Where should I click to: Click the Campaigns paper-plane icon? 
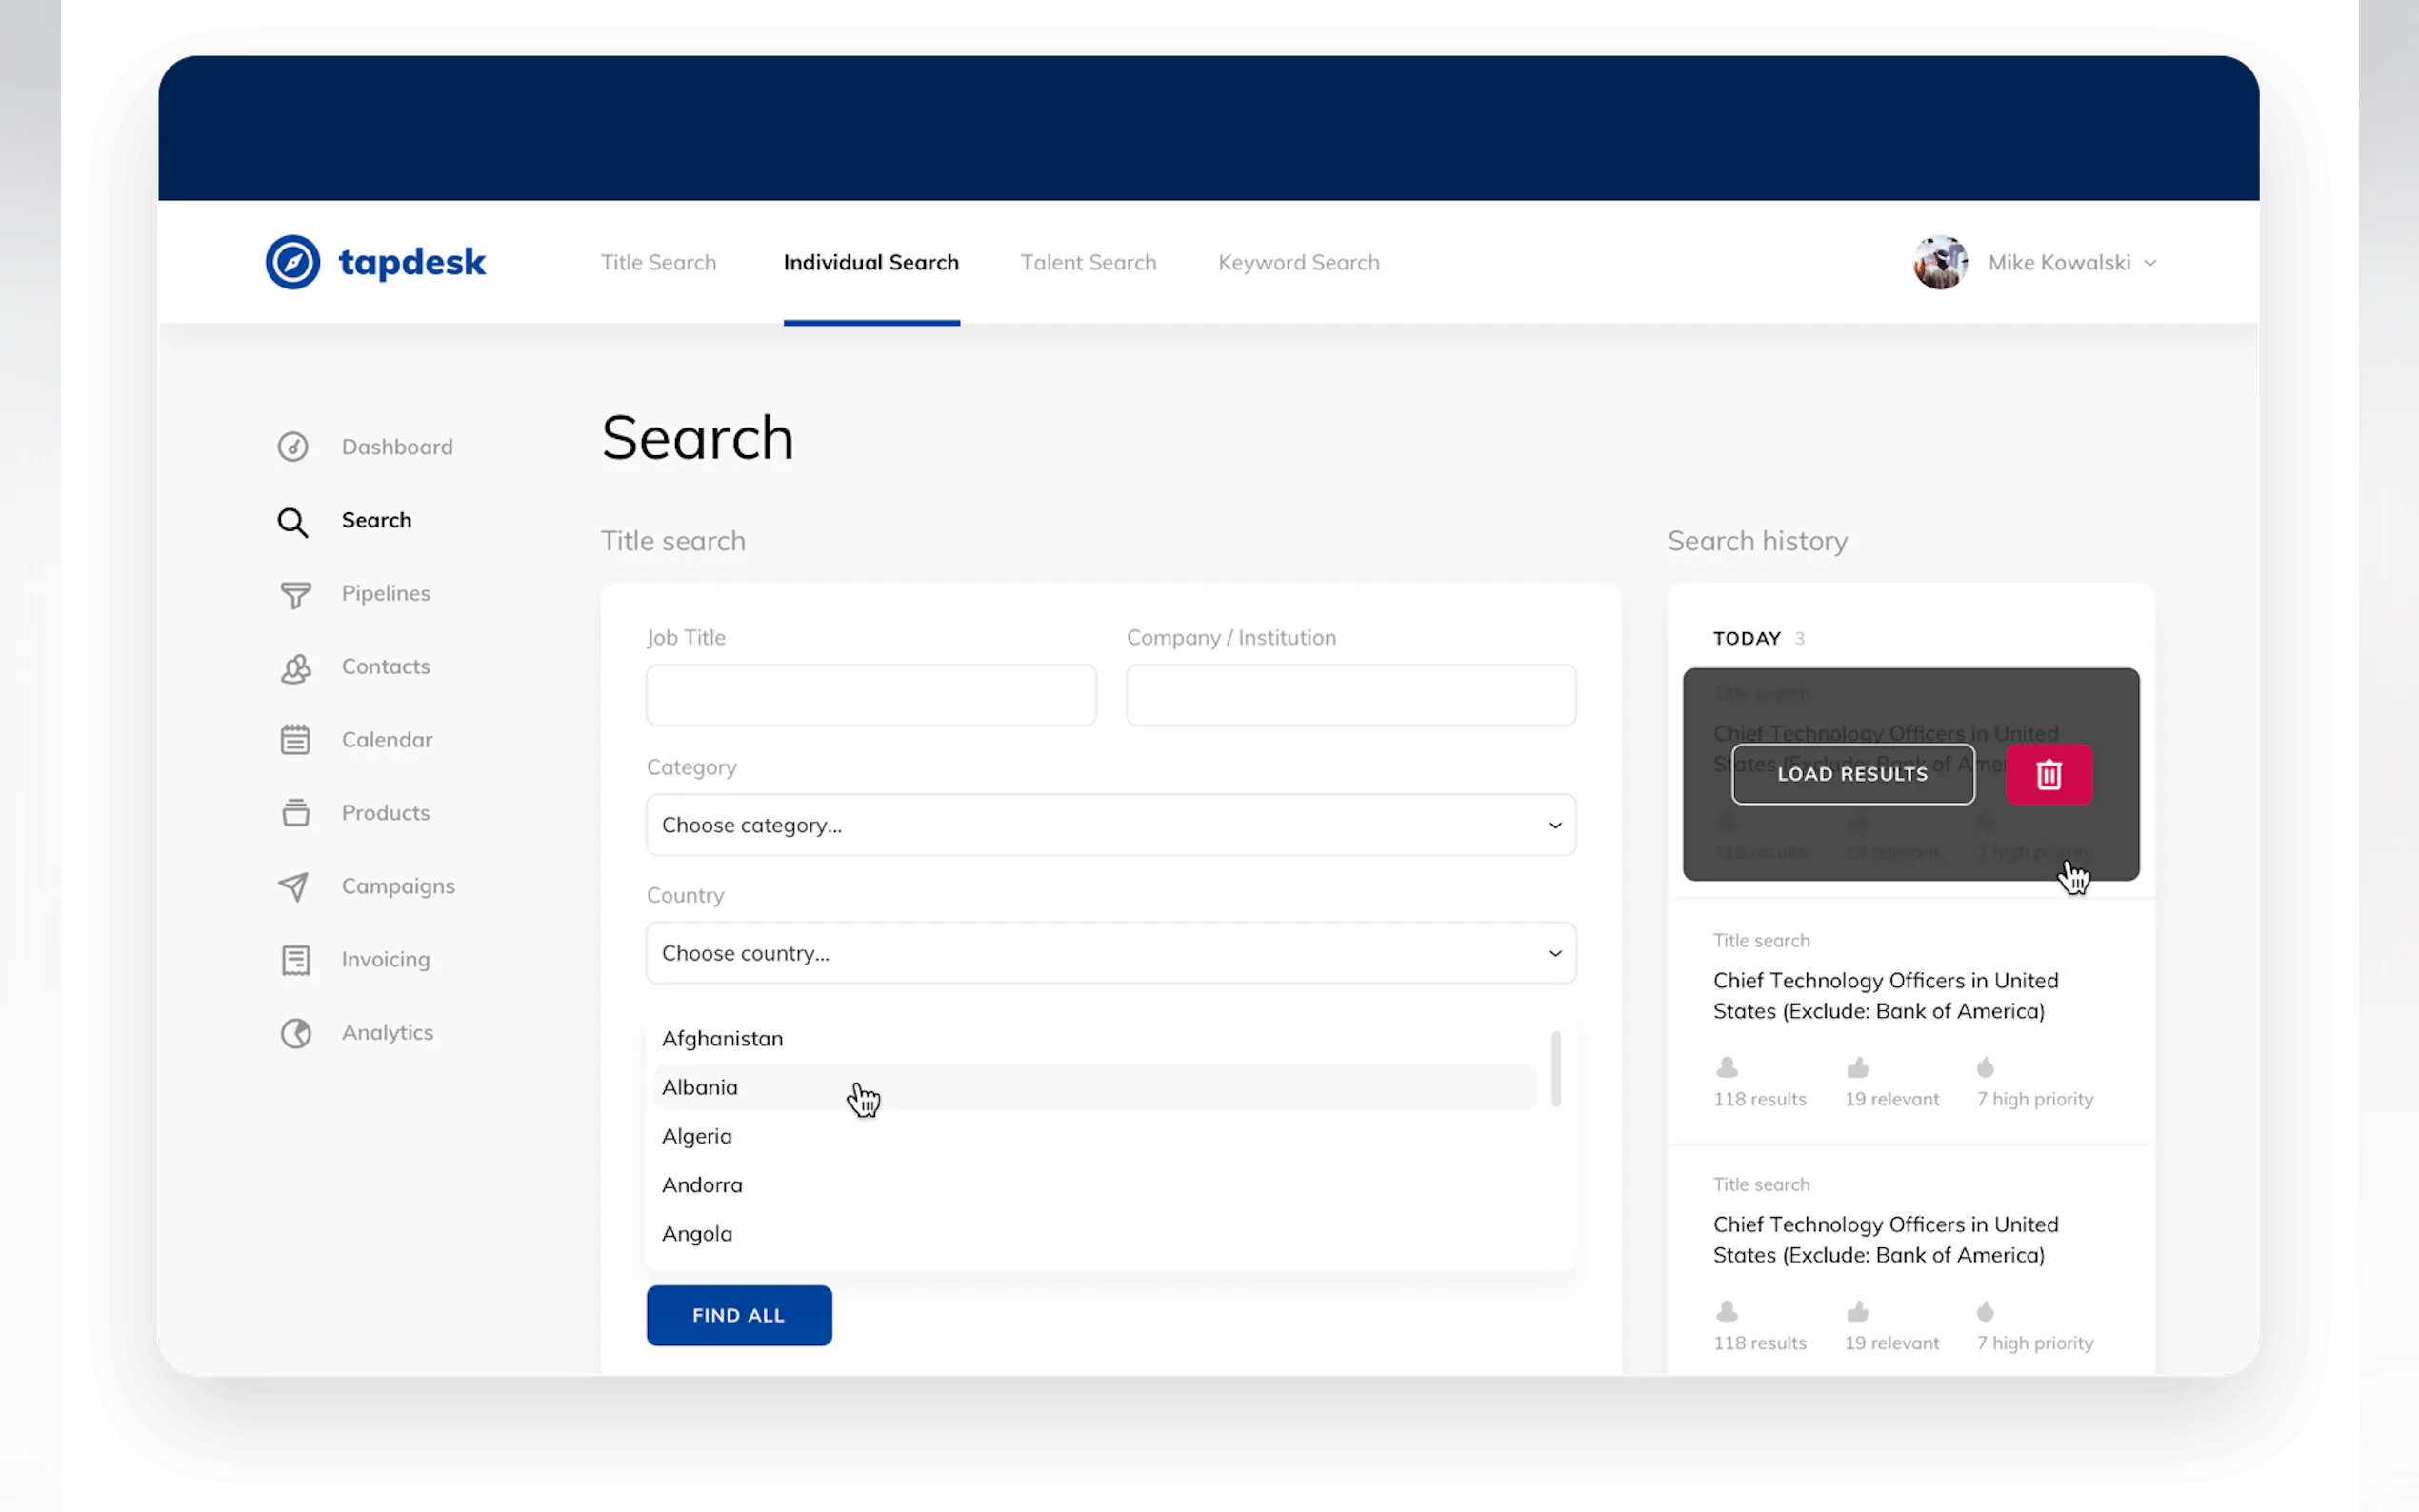tap(293, 886)
